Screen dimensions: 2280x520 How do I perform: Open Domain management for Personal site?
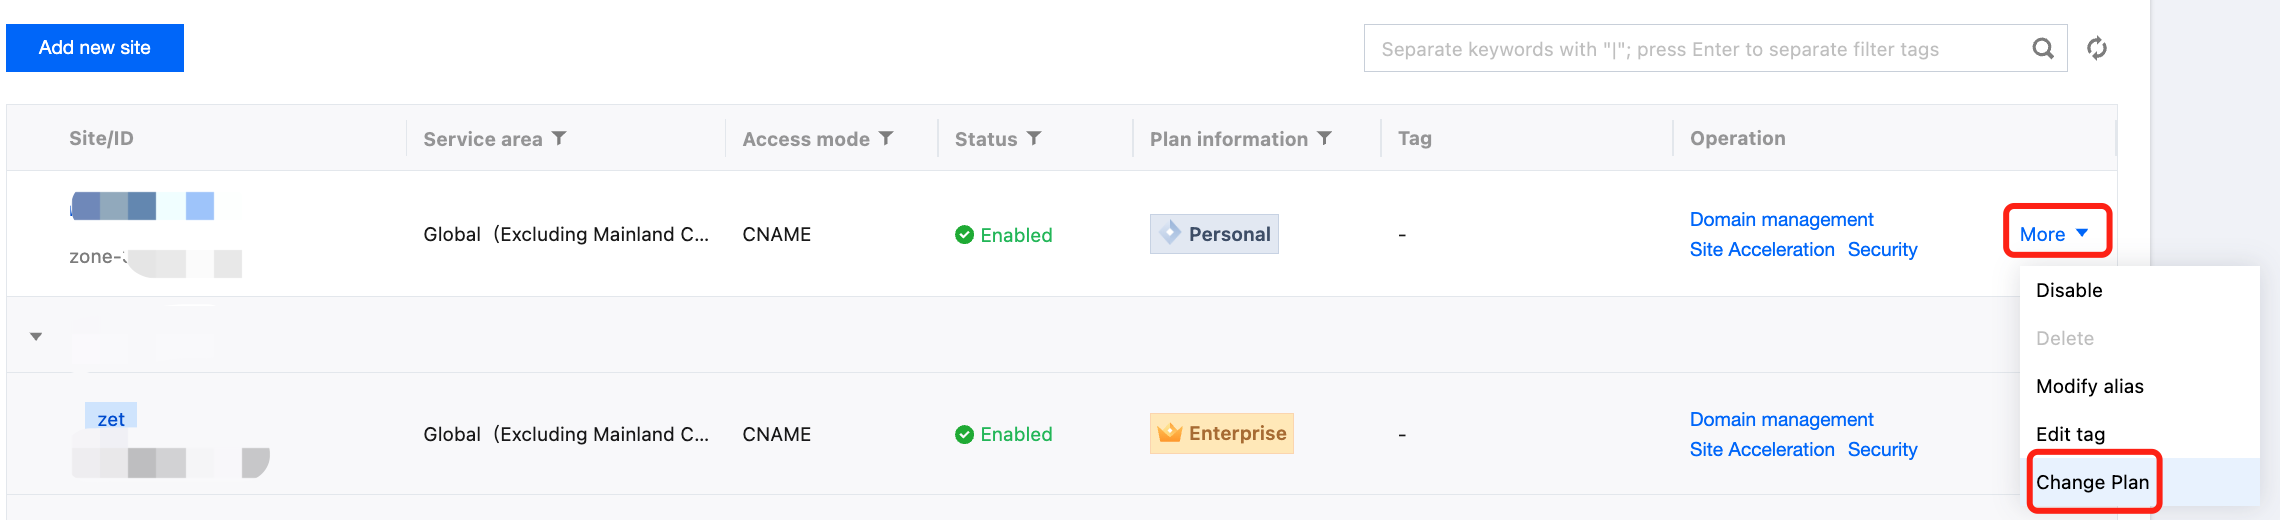(x=1781, y=219)
